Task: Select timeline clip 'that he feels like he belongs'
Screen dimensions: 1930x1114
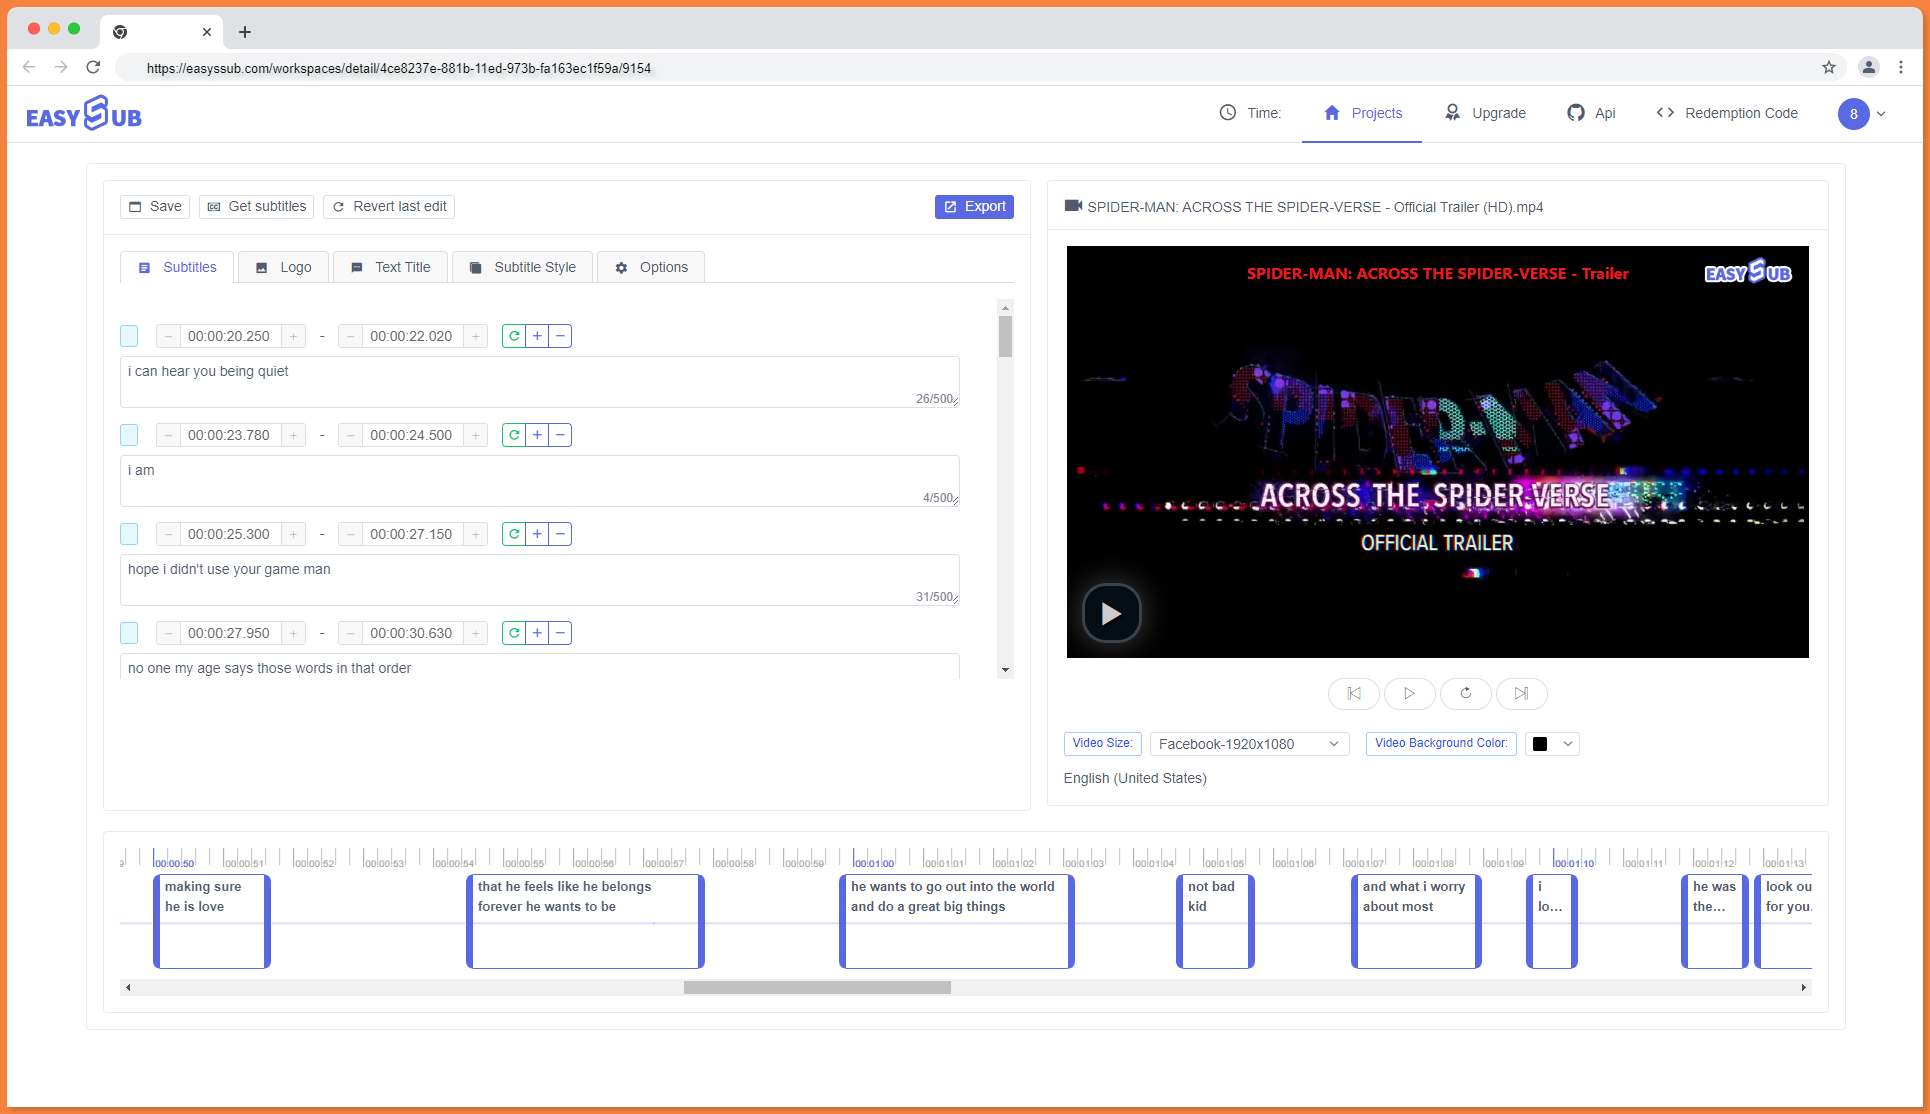Action: [585, 921]
